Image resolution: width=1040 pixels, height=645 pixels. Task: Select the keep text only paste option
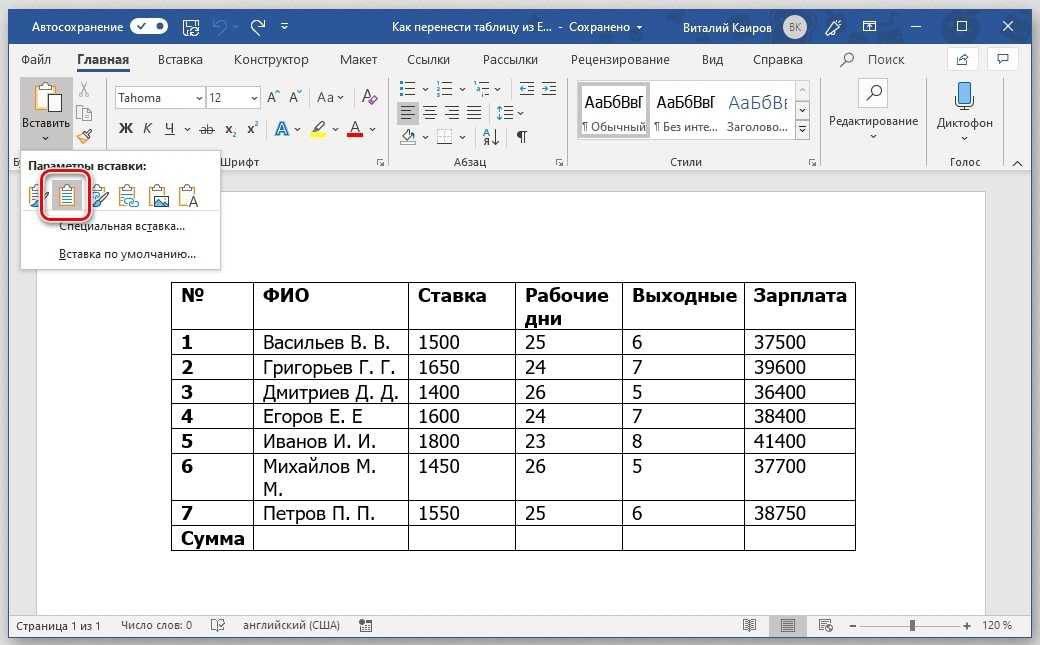pos(188,196)
